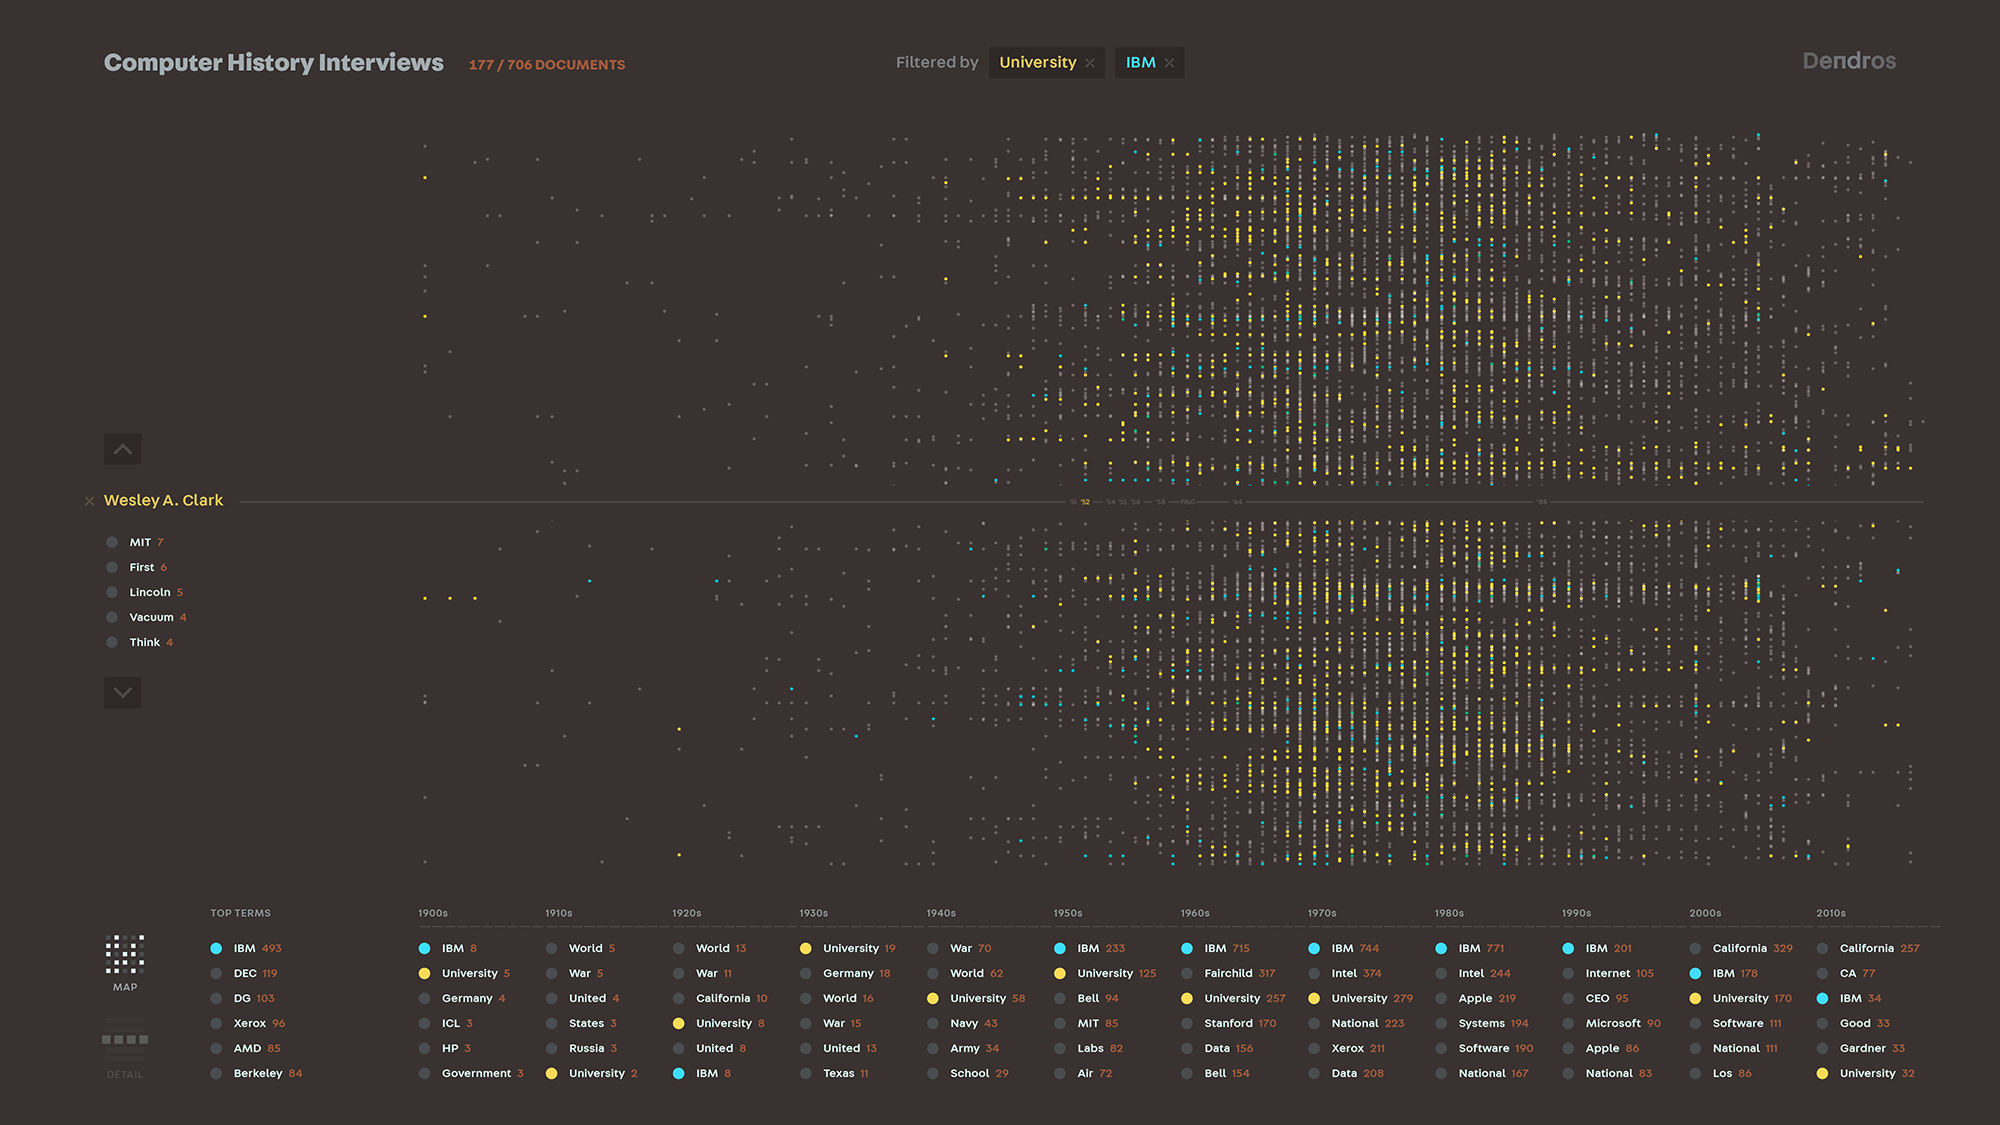
Task: Toggle the MIT term dot for Clark
Action: [112, 542]
